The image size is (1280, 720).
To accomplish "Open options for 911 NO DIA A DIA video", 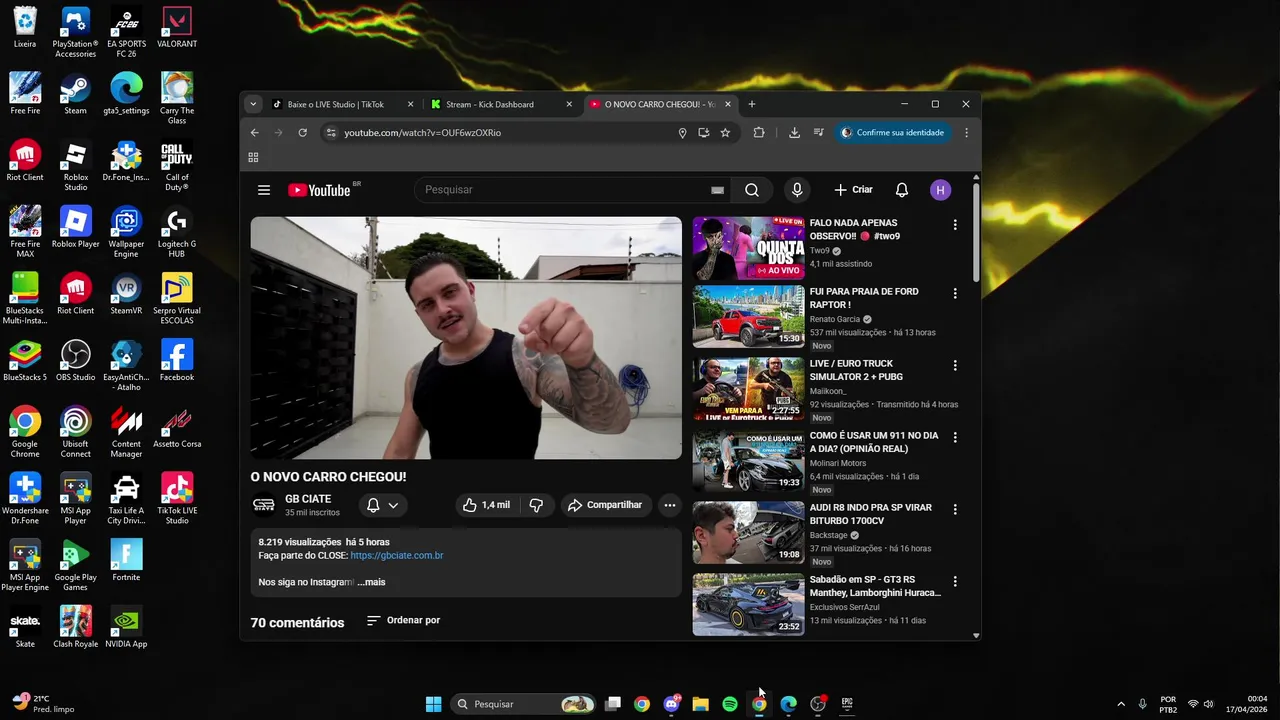I will pos(955,437).
